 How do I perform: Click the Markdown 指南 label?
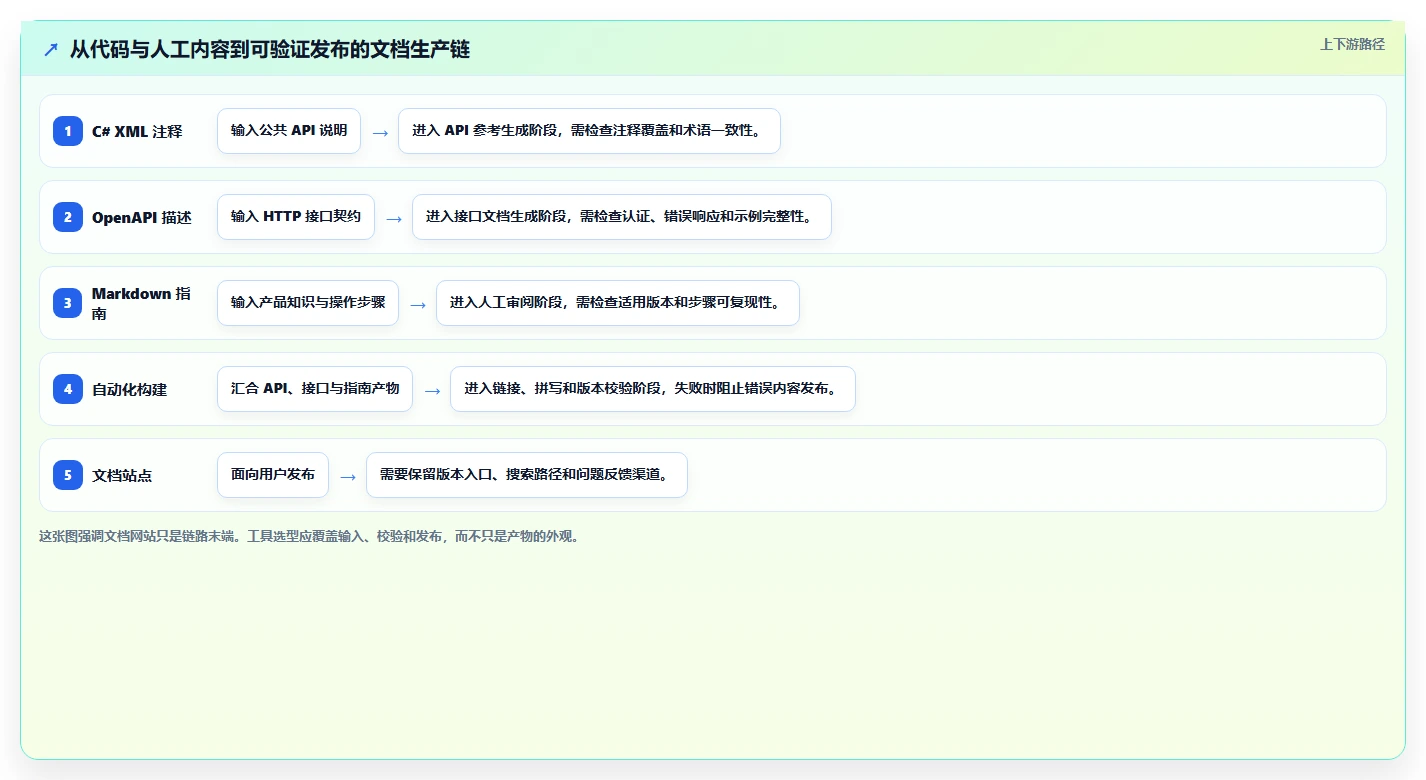(x=142, y=303)
